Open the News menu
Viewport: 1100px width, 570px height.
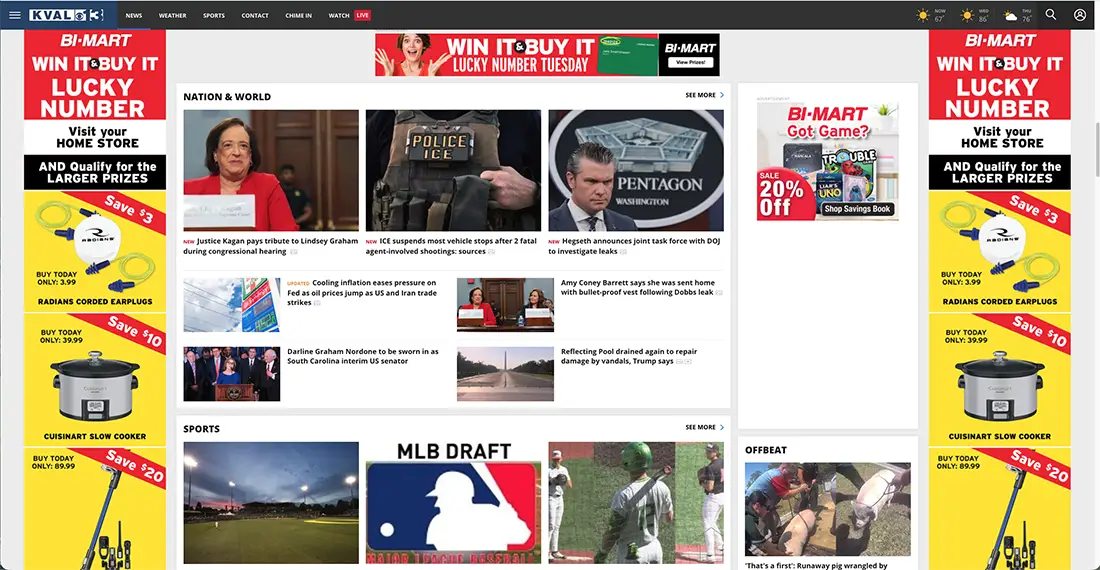click(x=133, y=15)
